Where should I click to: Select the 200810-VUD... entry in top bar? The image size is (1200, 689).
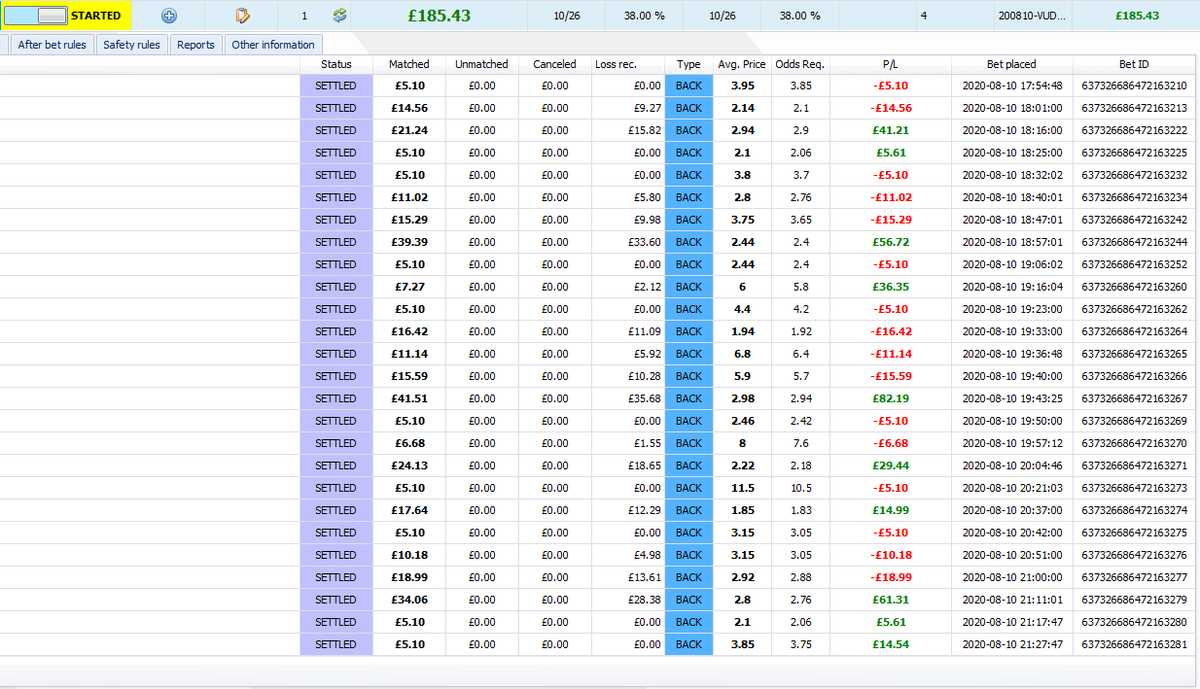[x=1032, y=16]
